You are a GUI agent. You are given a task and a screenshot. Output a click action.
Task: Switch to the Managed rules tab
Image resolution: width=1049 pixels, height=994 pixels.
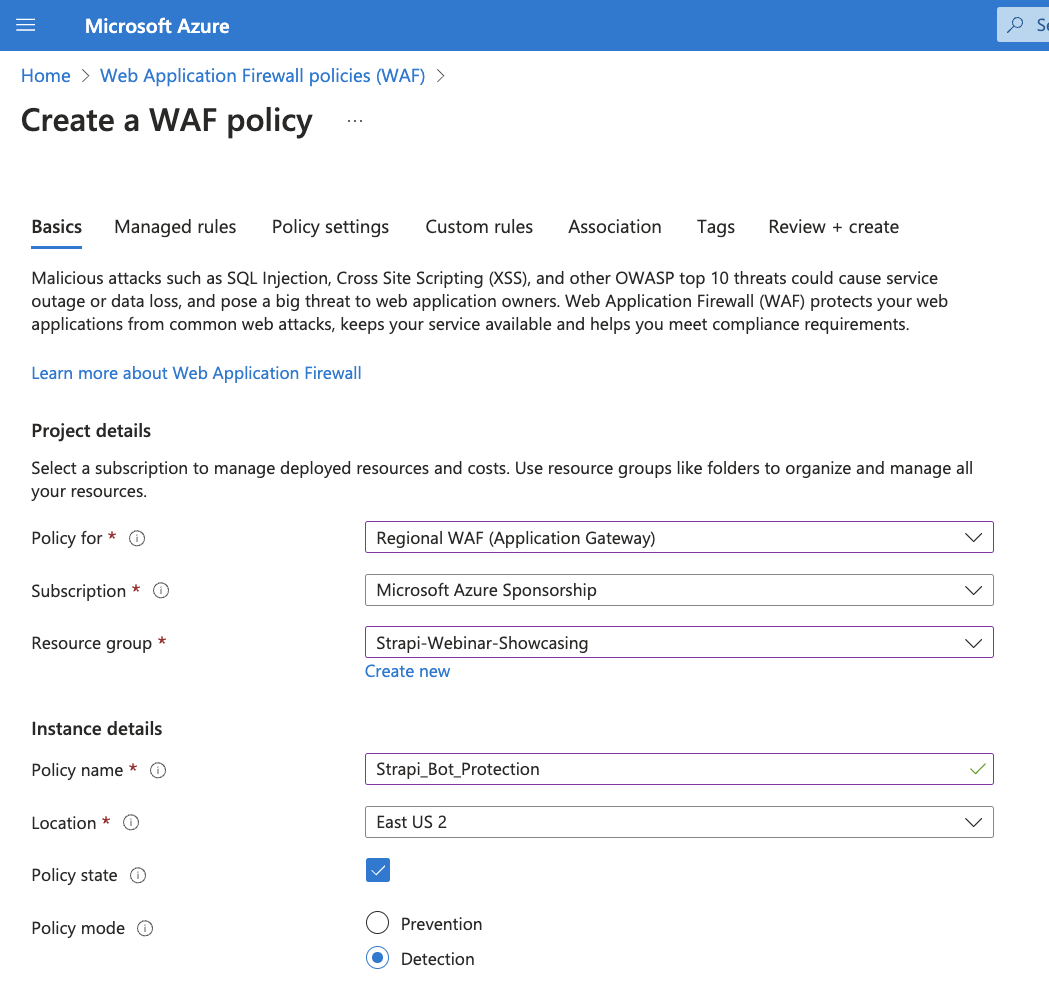coord(175,227)
